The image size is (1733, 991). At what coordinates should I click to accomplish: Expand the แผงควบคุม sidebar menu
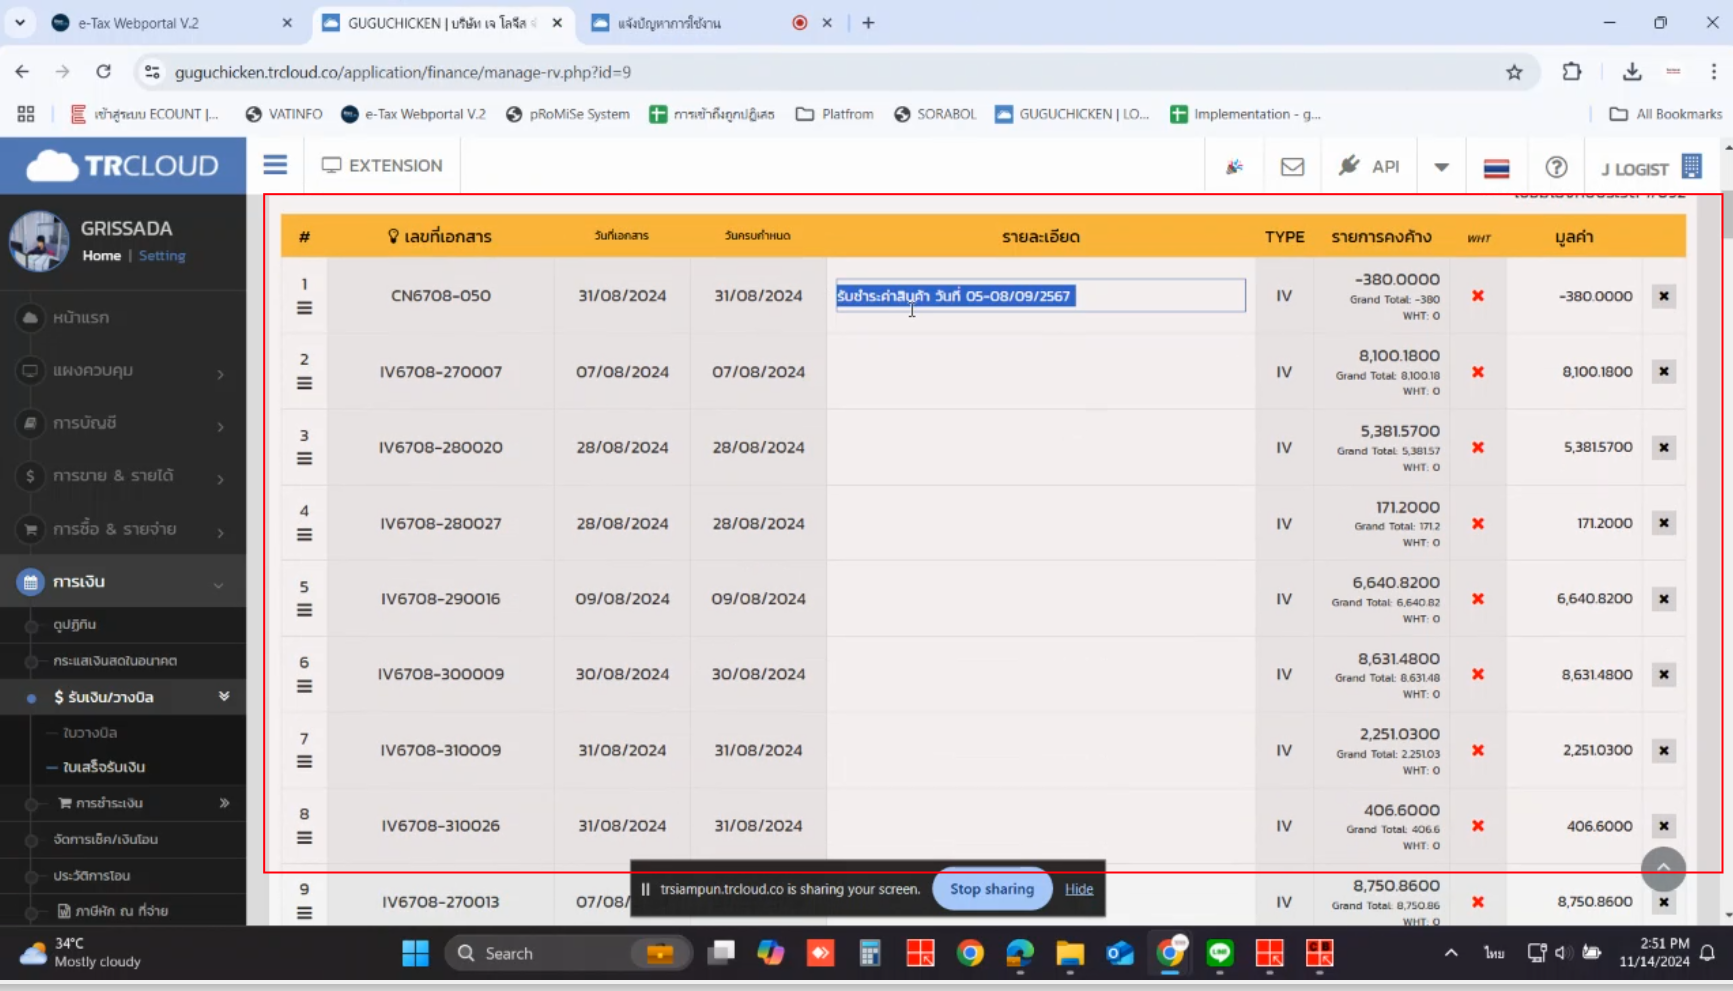[x=123, y=370]
